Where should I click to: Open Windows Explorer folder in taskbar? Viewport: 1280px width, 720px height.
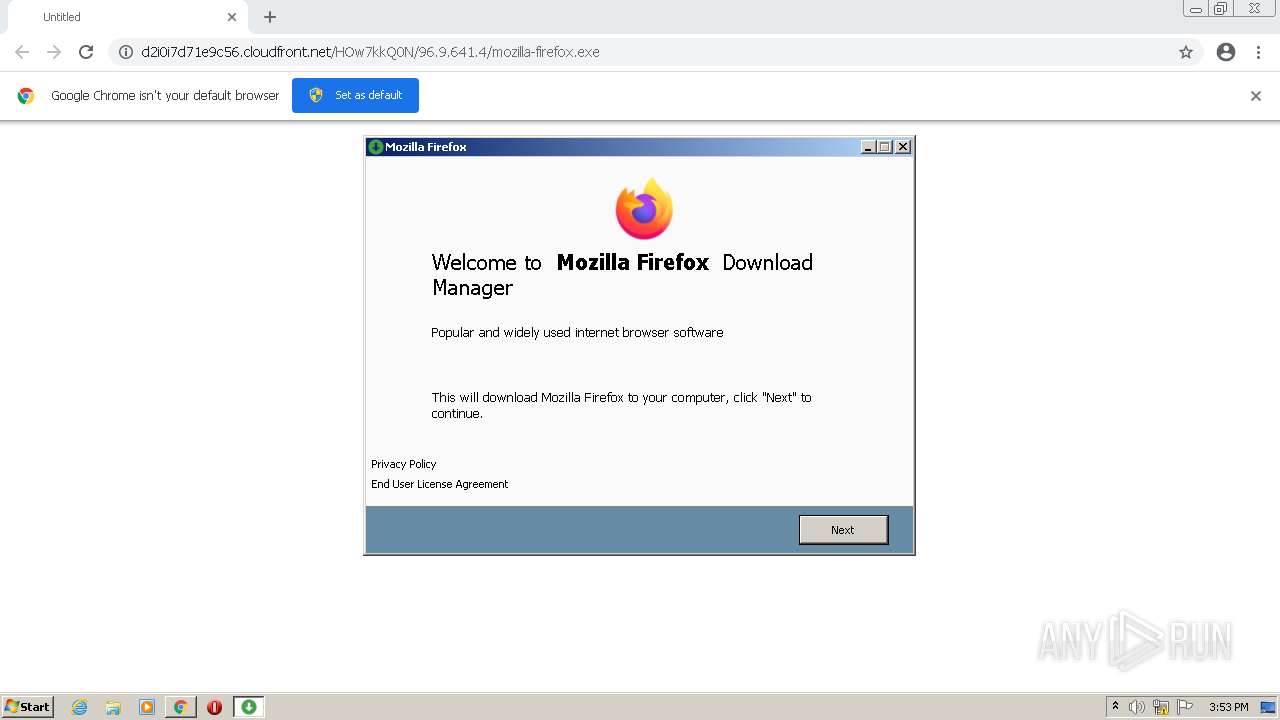click(x=113, y=707)
